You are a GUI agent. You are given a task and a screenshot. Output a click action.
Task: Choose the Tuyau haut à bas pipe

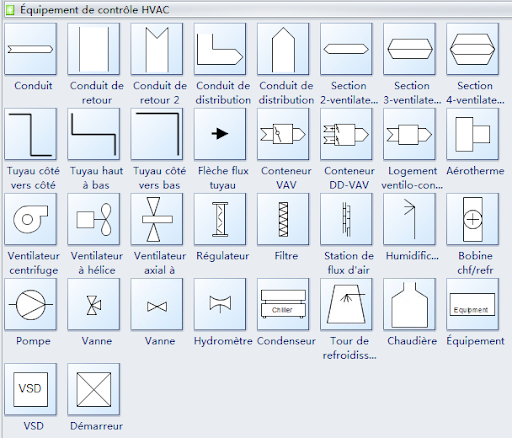(94, 134)
